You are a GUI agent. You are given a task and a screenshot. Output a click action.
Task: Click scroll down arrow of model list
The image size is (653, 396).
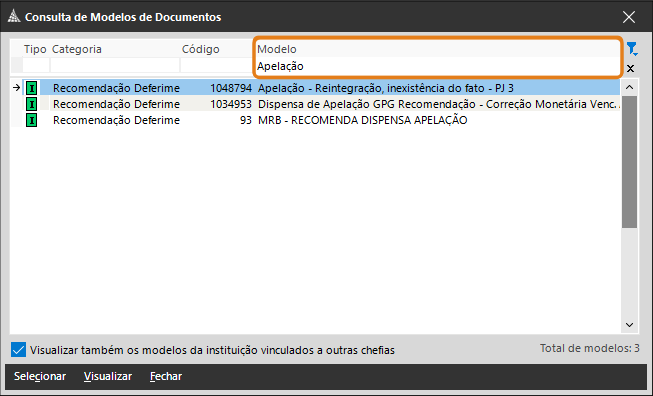coord(630,325)
